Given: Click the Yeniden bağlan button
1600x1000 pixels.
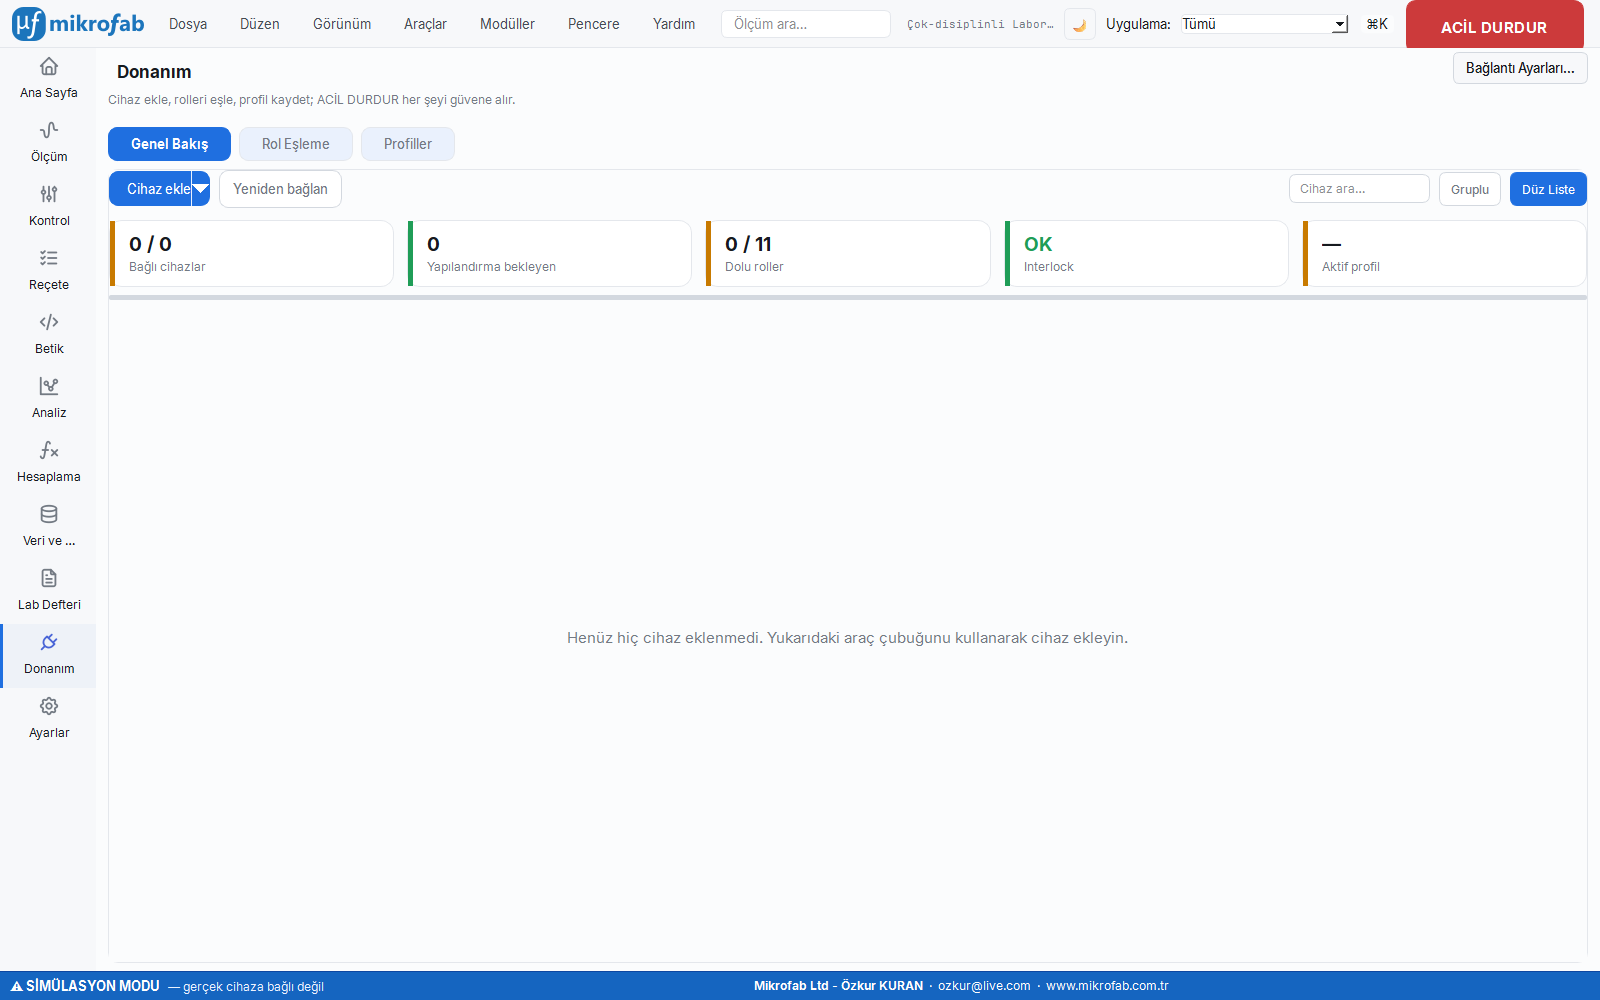Looking at the screenshot, I should pyautogui.click(x=280, y=189).
